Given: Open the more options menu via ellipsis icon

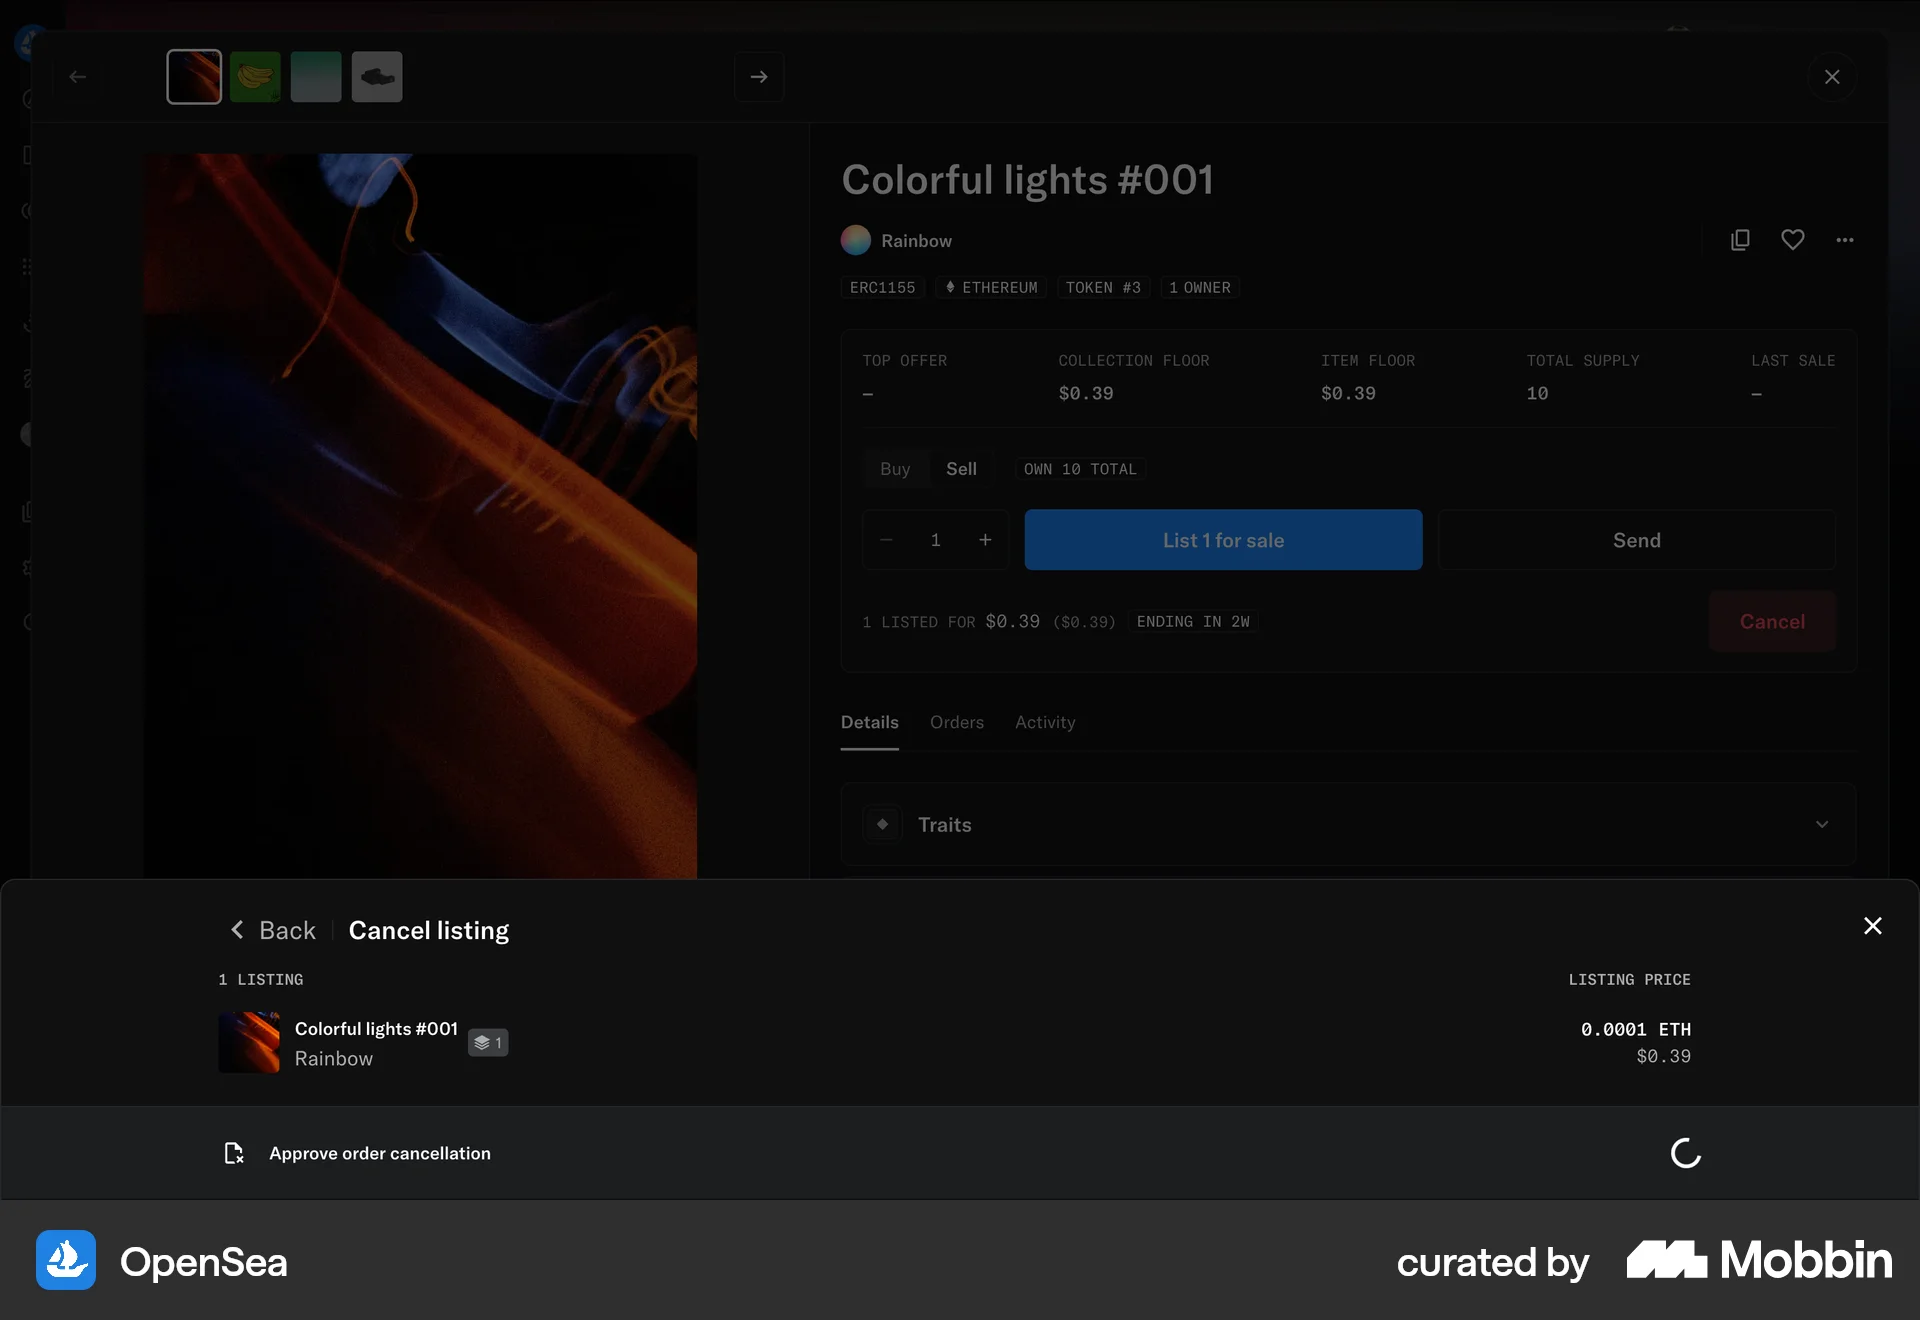Looking at the screenshot, I should coord(1846,240).
